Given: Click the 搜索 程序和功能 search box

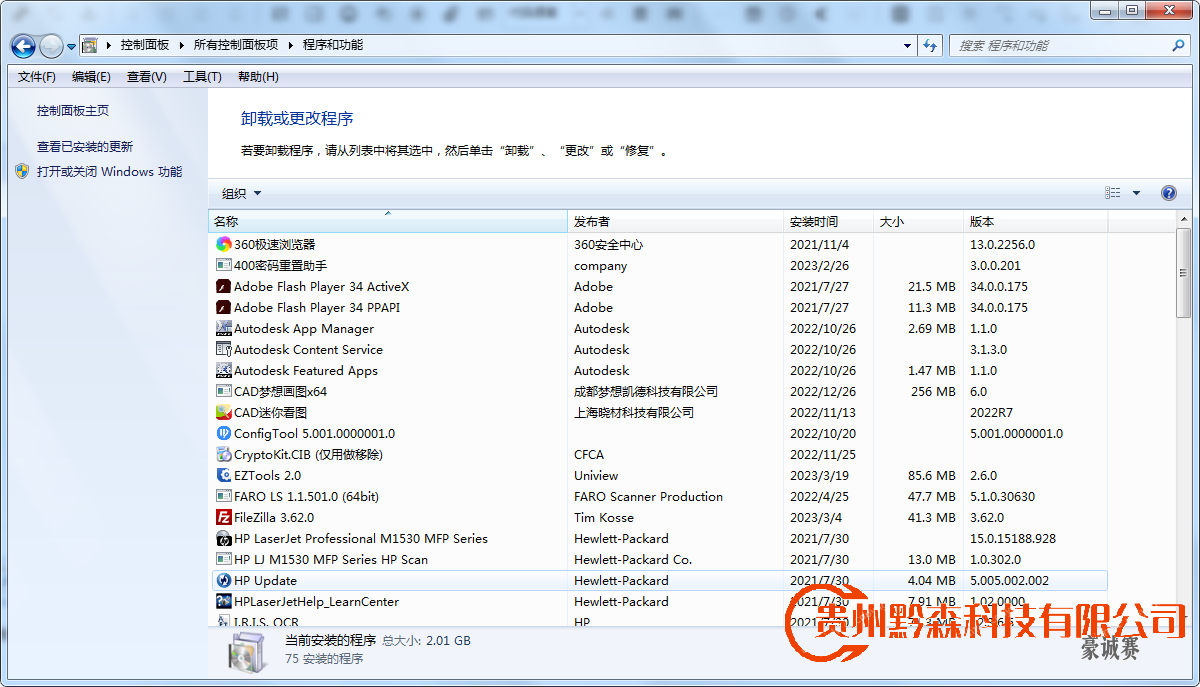Looking at the screenshot, I should click(x=1060, y=46).
